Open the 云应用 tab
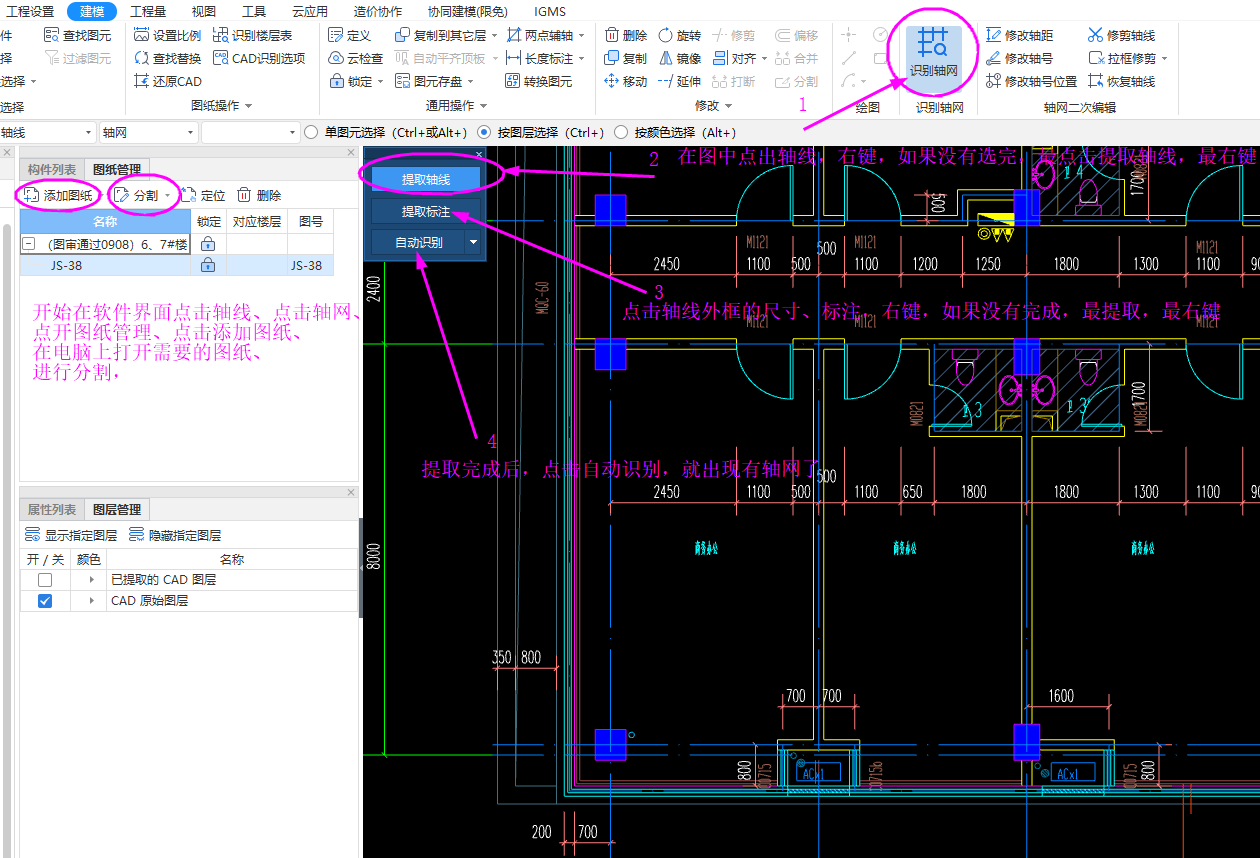Viewport: 1260px width, 858px height. (310, 11)
